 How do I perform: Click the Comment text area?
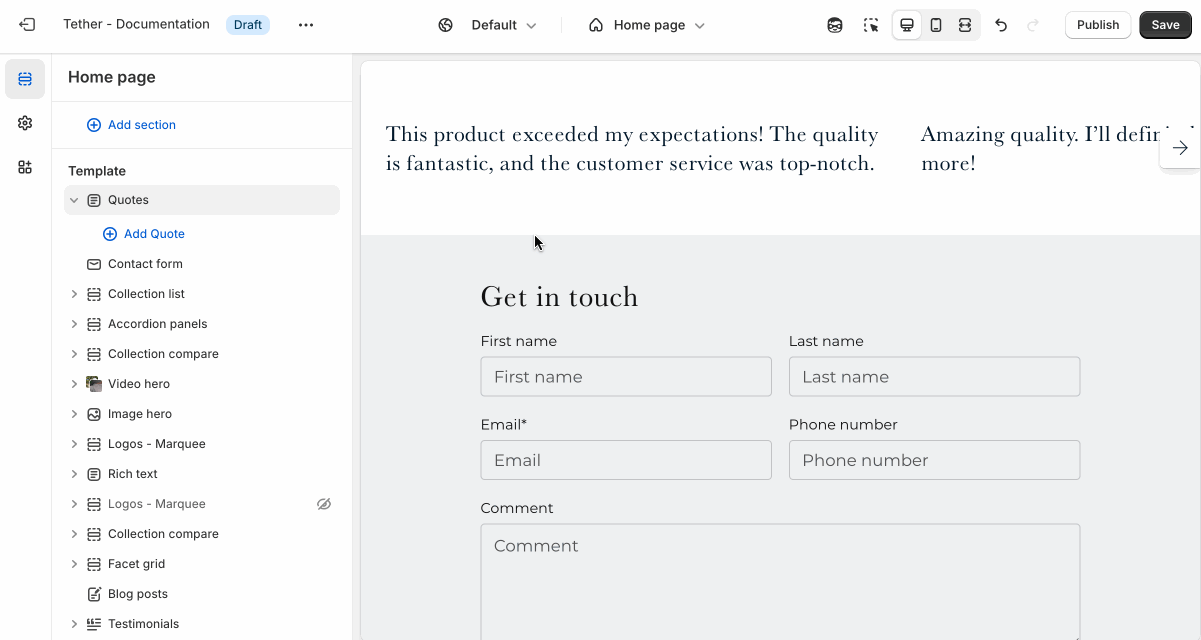pyautogui.click(x=780, y=582)
